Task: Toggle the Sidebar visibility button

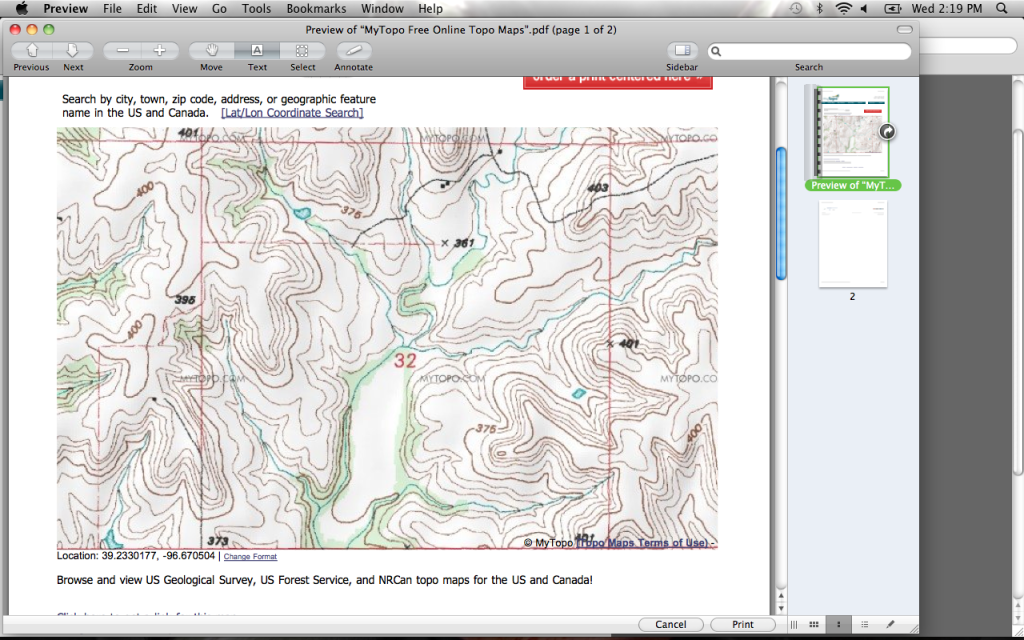Action: coord(683,50)
